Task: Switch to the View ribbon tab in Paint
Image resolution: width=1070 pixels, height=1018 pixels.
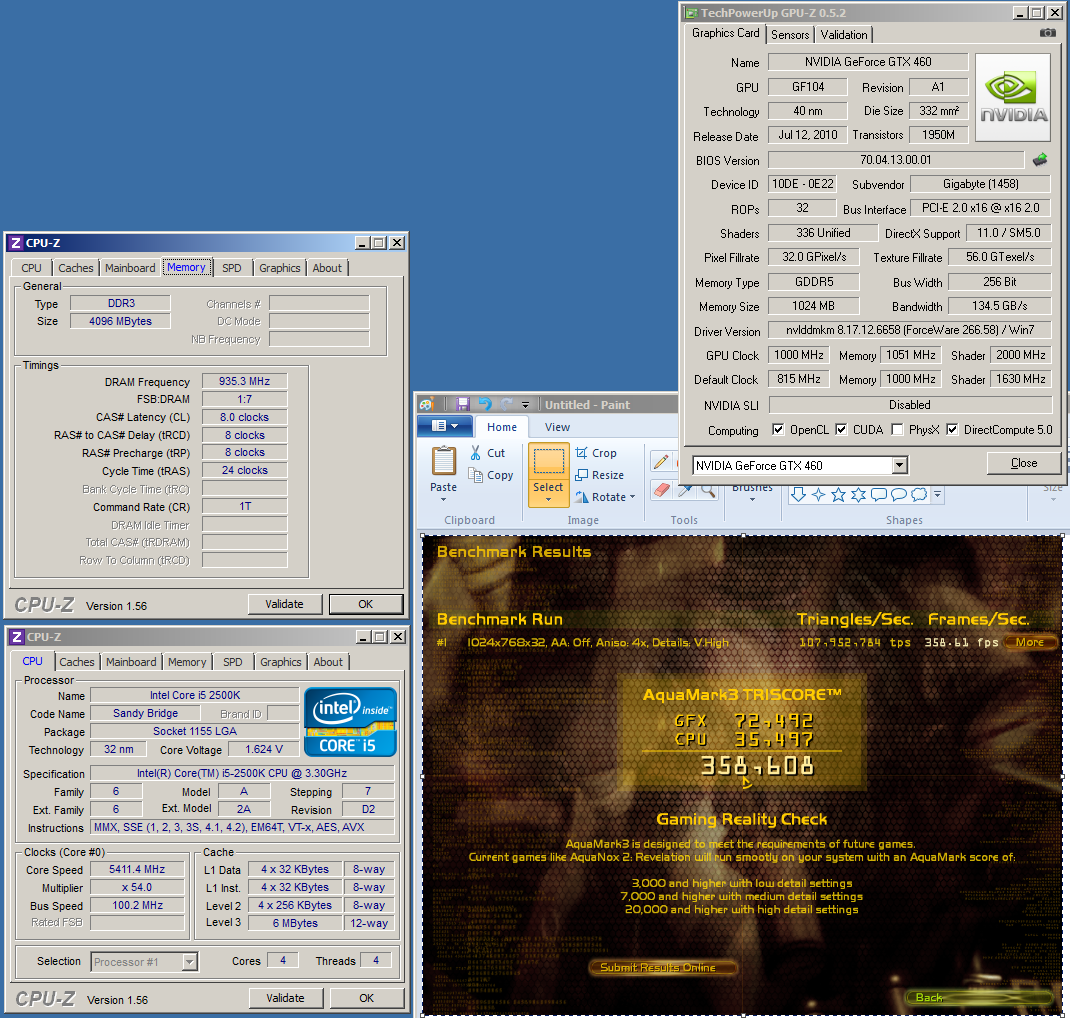Action: click(557, 427)
